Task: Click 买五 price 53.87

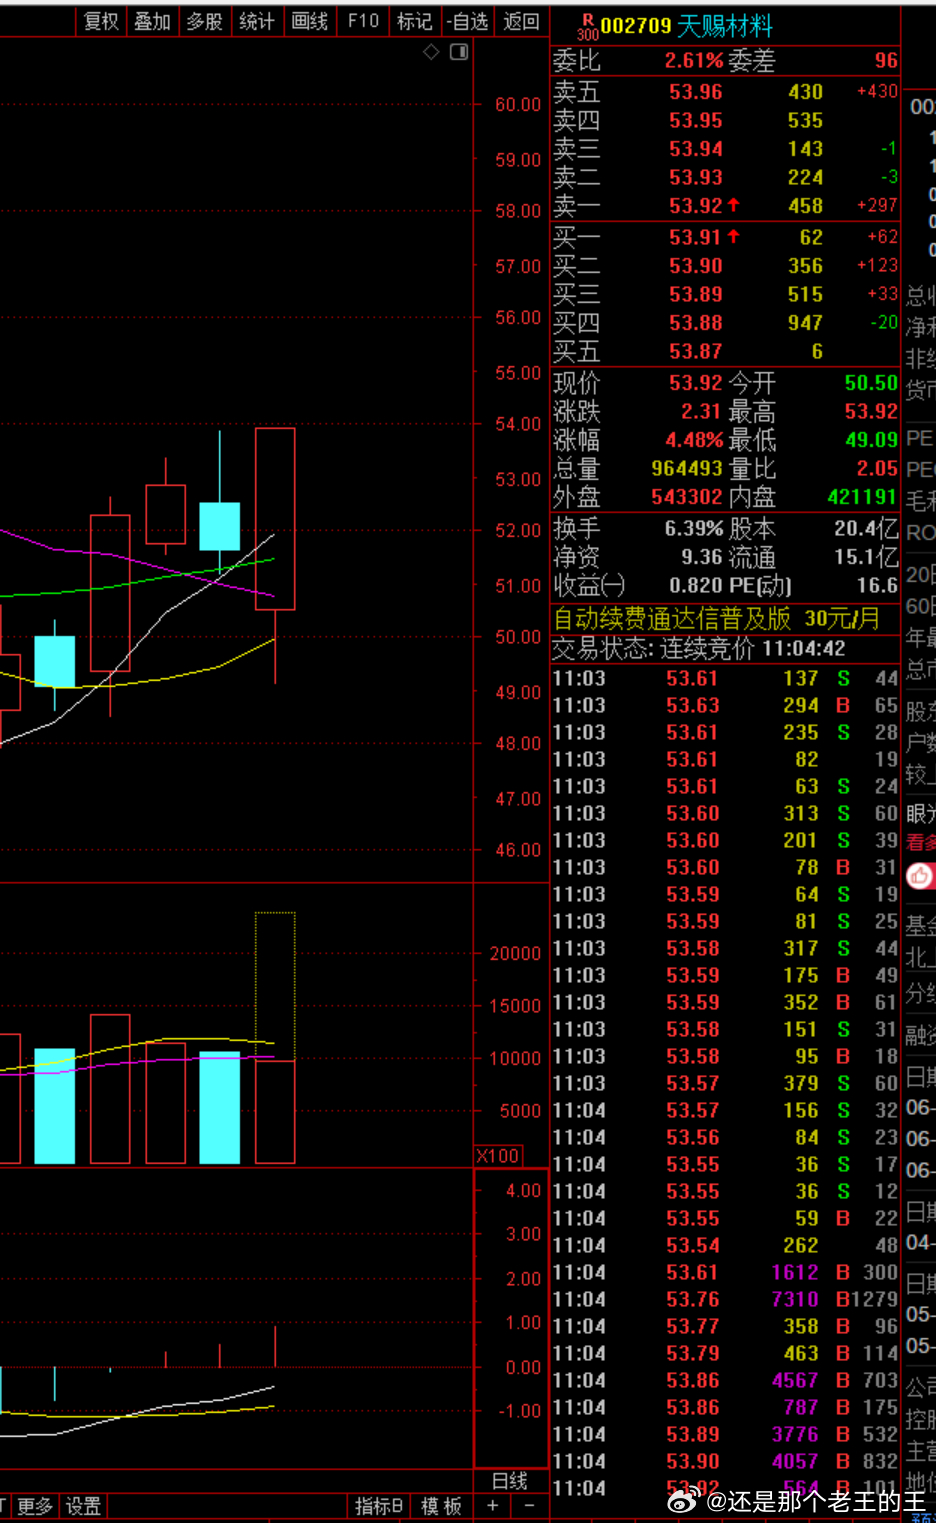Action: tap(696, 352)
